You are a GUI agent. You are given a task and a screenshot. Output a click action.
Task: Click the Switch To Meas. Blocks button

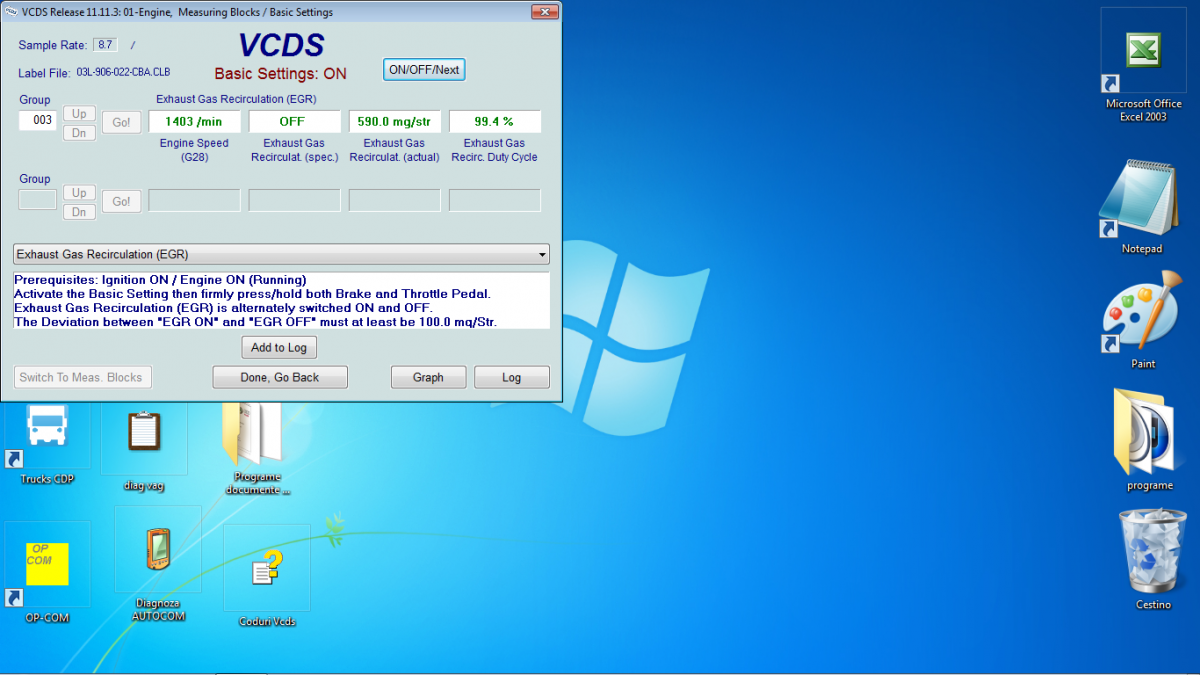83,377
